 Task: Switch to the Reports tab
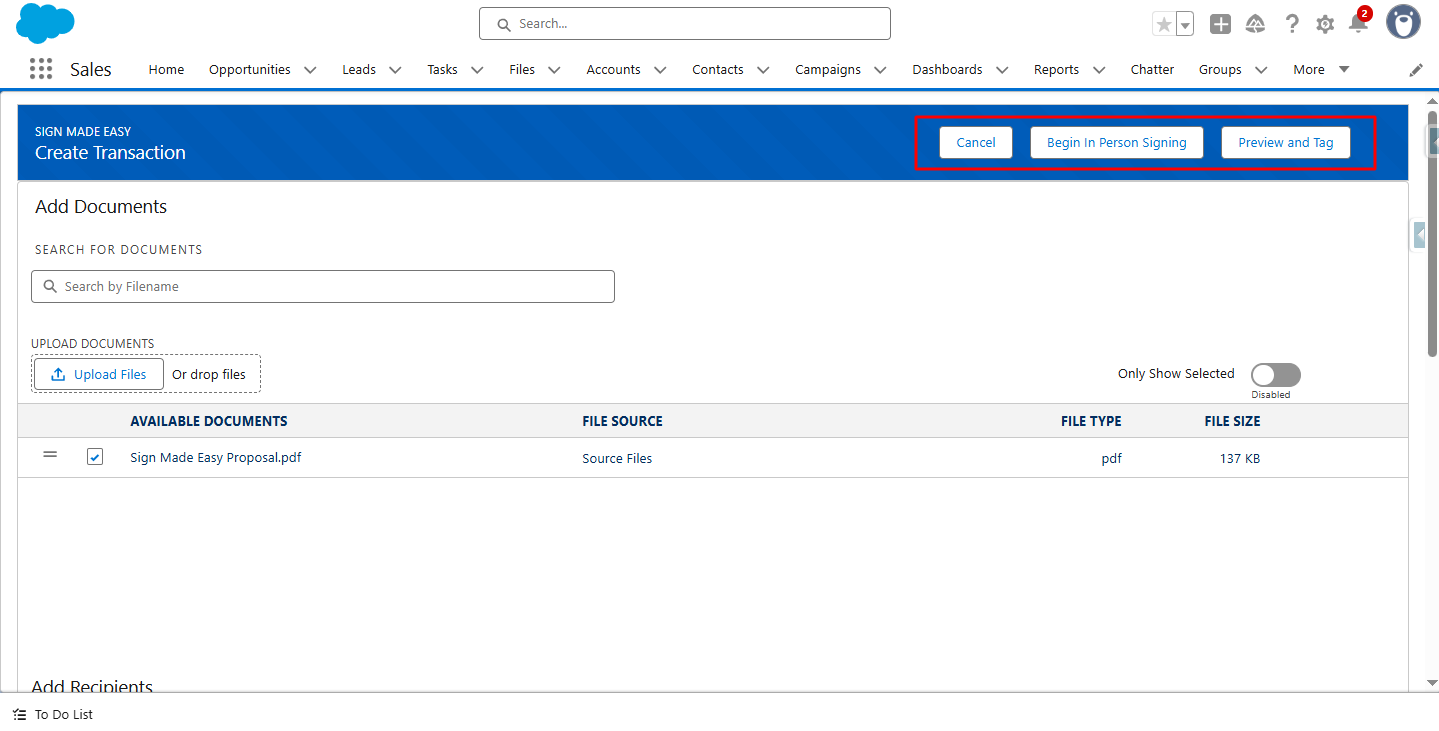pyautogui.click(x=1056, y=70)
